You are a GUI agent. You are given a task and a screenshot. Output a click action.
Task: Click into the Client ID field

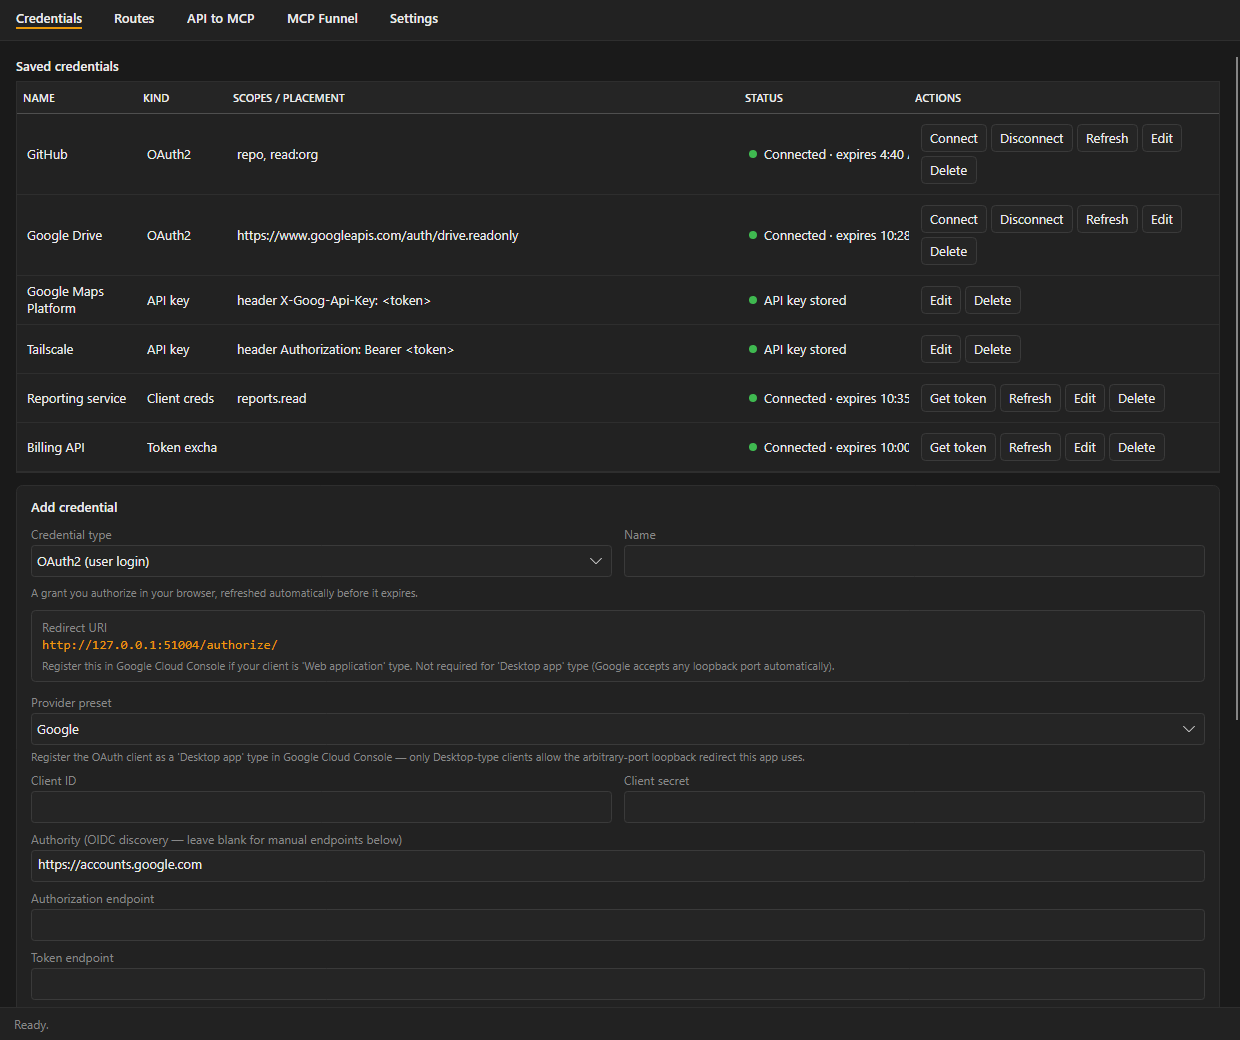pos(321,807)
